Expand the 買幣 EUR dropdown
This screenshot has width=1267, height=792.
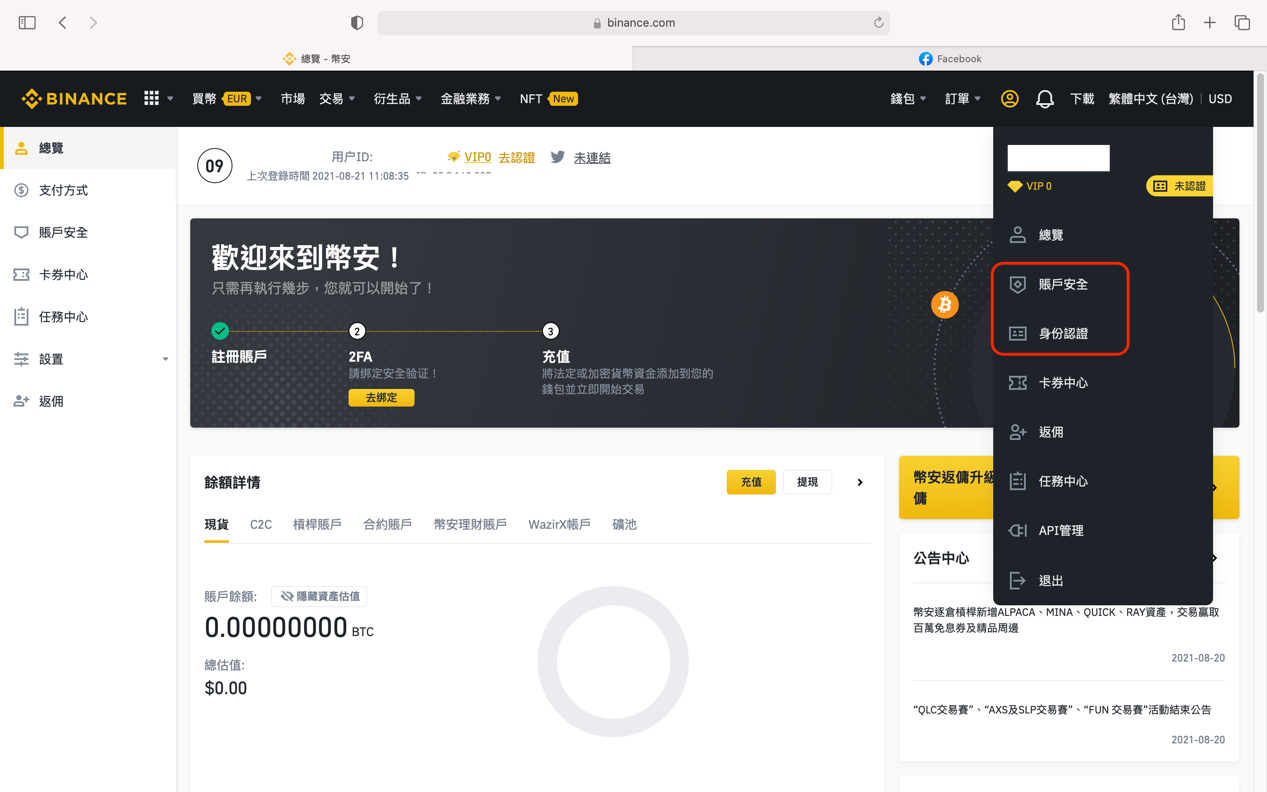[227, 99]
